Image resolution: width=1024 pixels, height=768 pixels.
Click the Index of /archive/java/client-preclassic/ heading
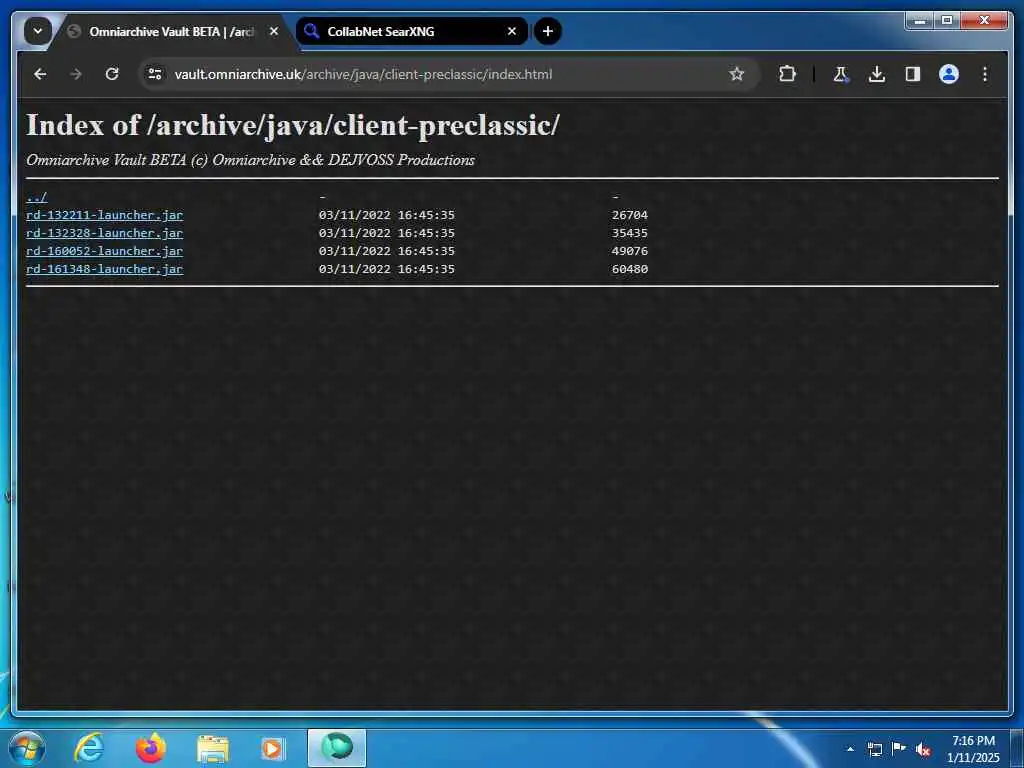pyautogui.click(x=293, y=125)
